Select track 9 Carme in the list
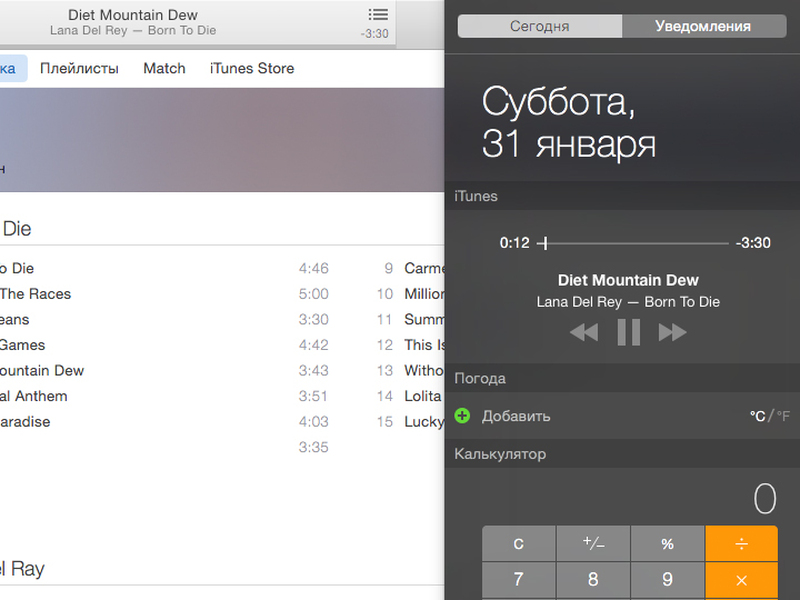 410,268
